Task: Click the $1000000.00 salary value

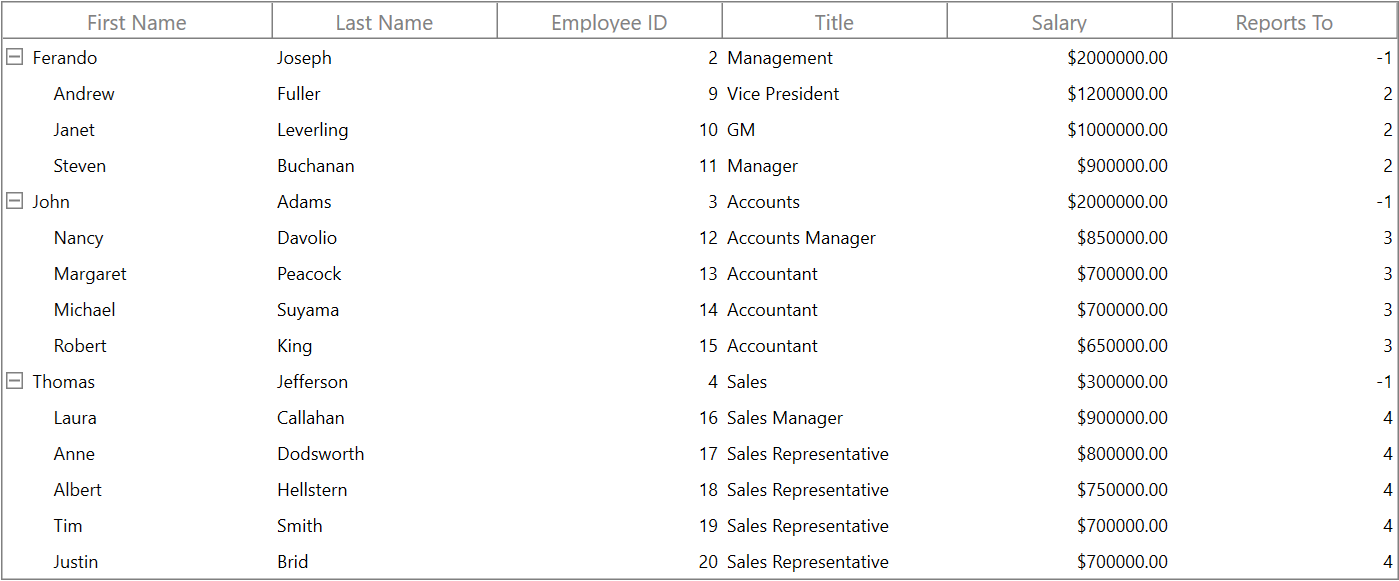Action: (1118, 130)
